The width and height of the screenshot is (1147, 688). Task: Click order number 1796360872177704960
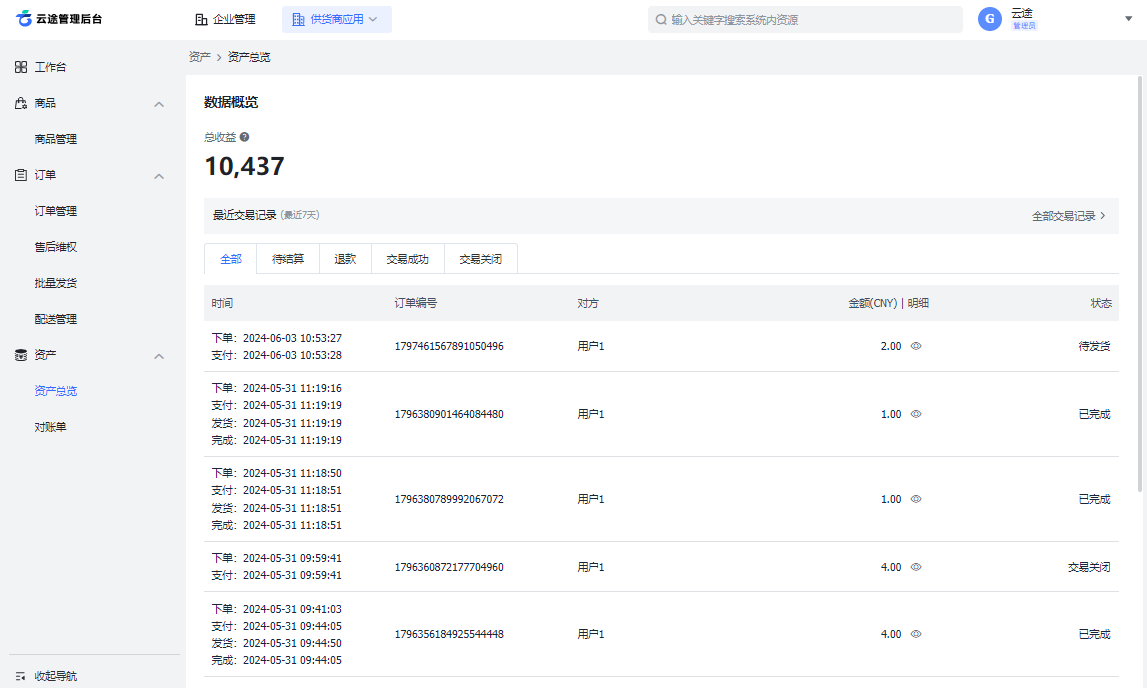tap(449, 567)
